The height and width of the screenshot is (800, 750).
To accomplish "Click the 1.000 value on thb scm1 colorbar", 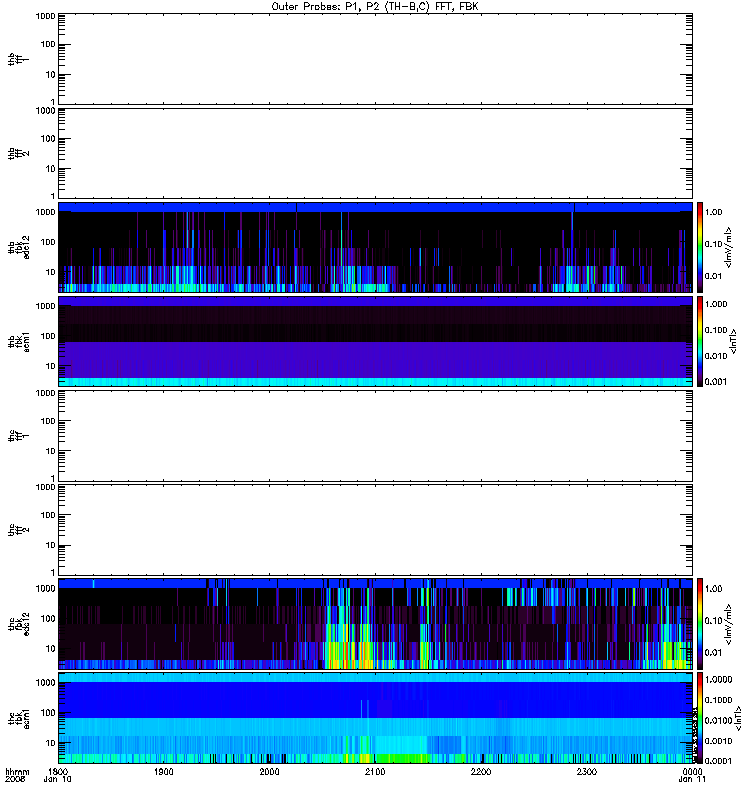I will tap(716, 304).
